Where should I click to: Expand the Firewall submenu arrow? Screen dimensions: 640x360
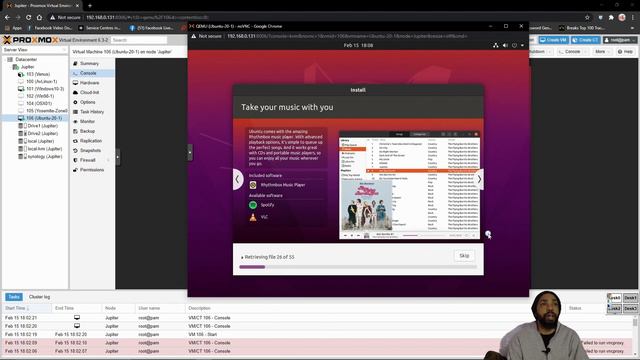(x=109, y=160)
